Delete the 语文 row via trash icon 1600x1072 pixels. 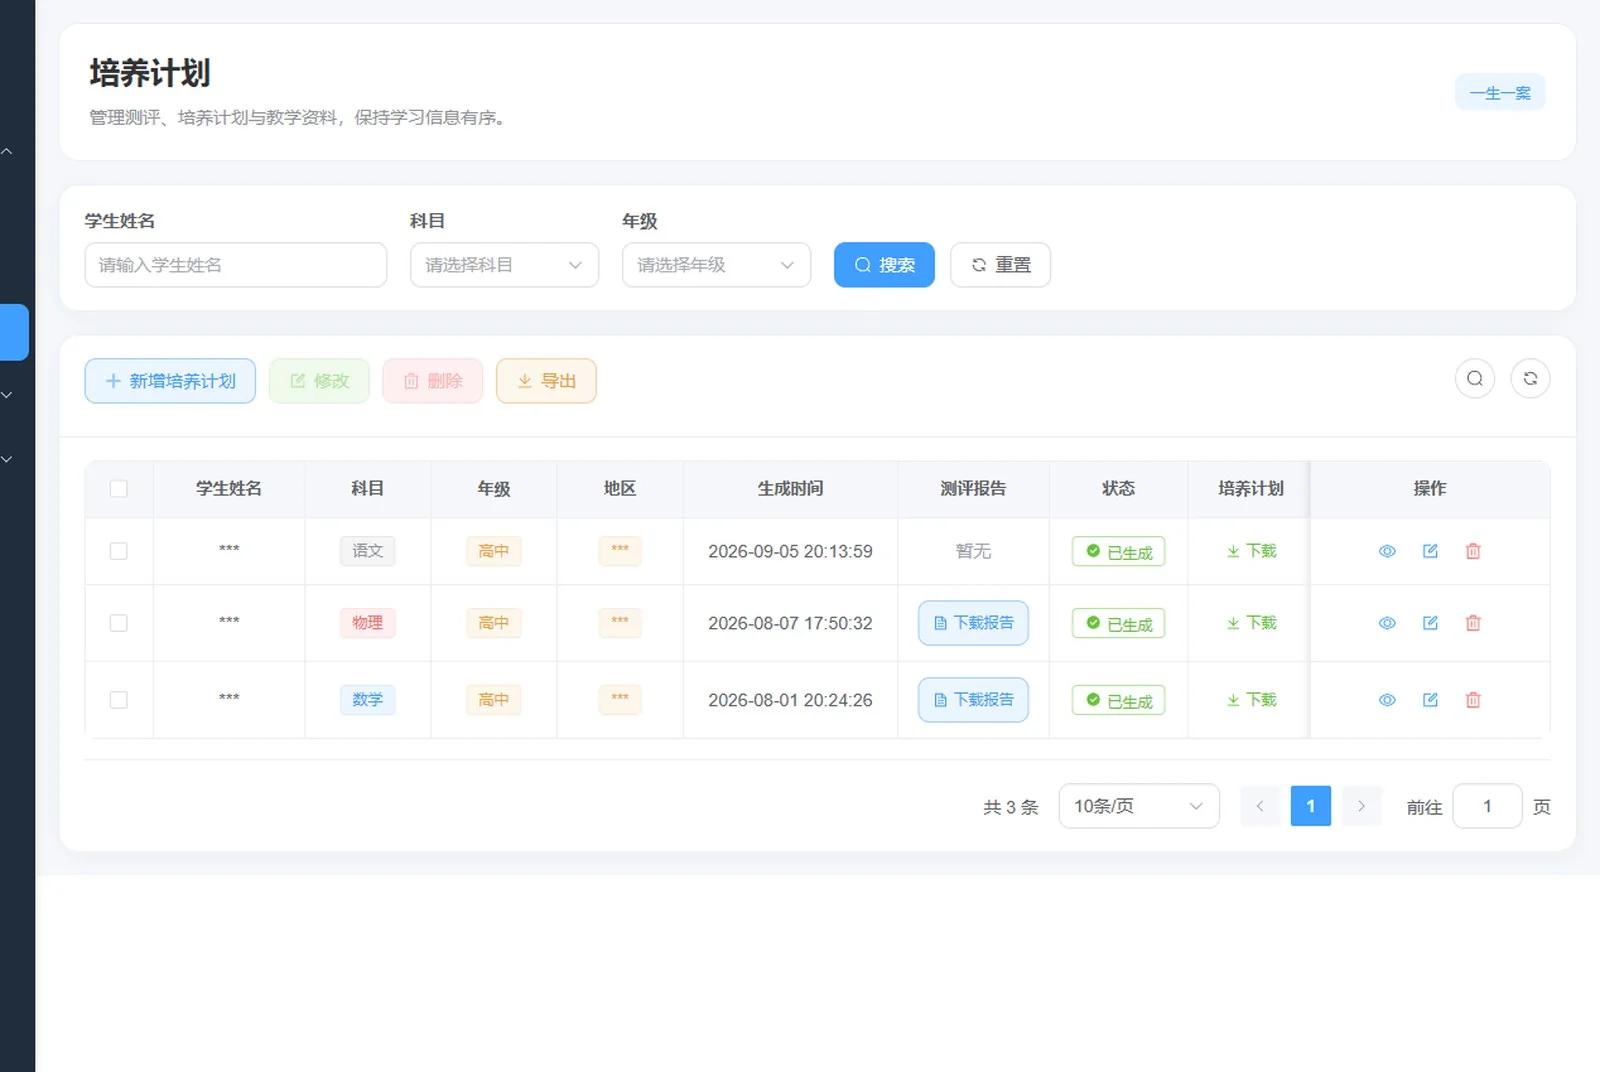coord(1473,551)
